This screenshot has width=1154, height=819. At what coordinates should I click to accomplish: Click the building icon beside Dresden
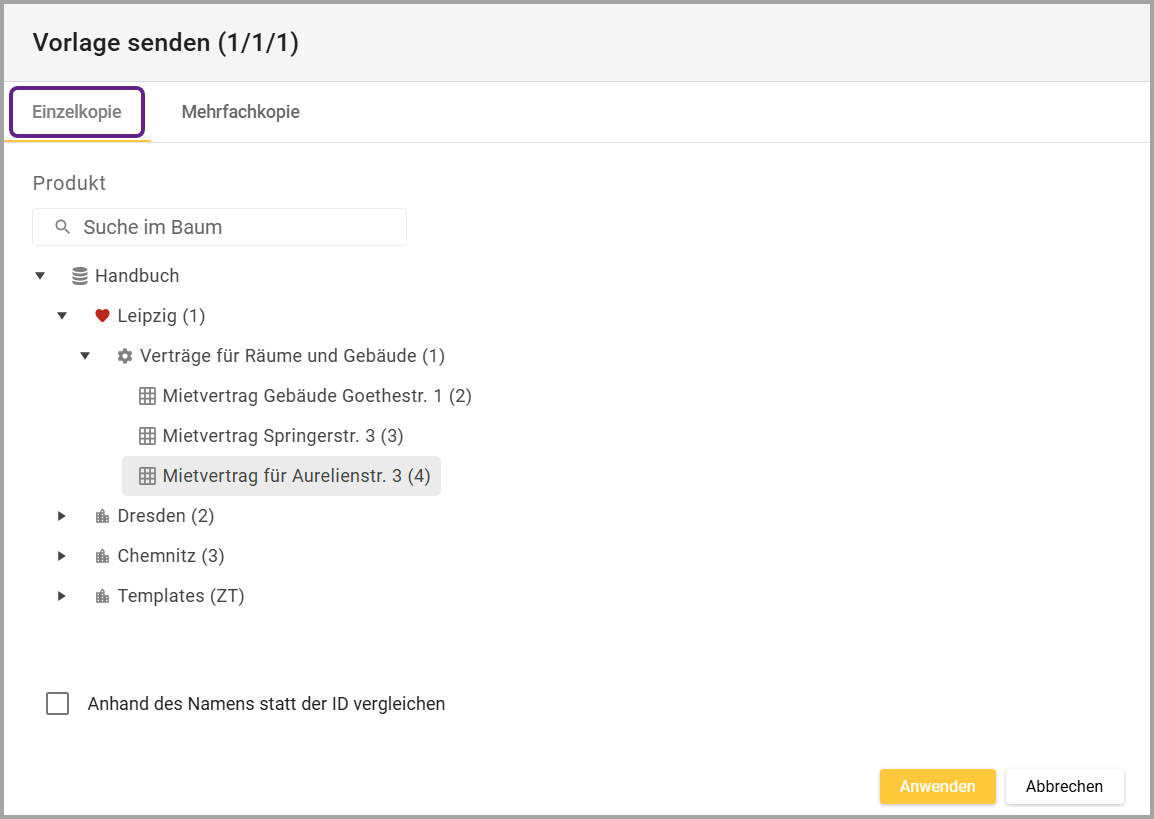point(102,517)
